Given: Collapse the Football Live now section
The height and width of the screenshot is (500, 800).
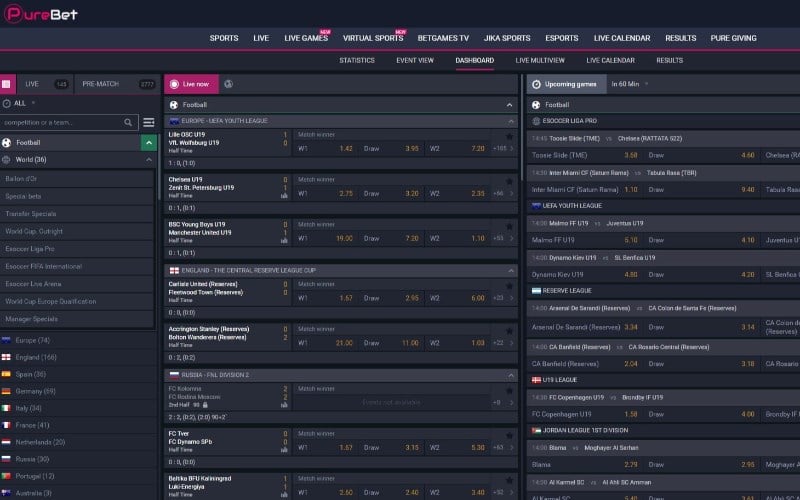Looking at the screenshot, I should coord(509,105).
